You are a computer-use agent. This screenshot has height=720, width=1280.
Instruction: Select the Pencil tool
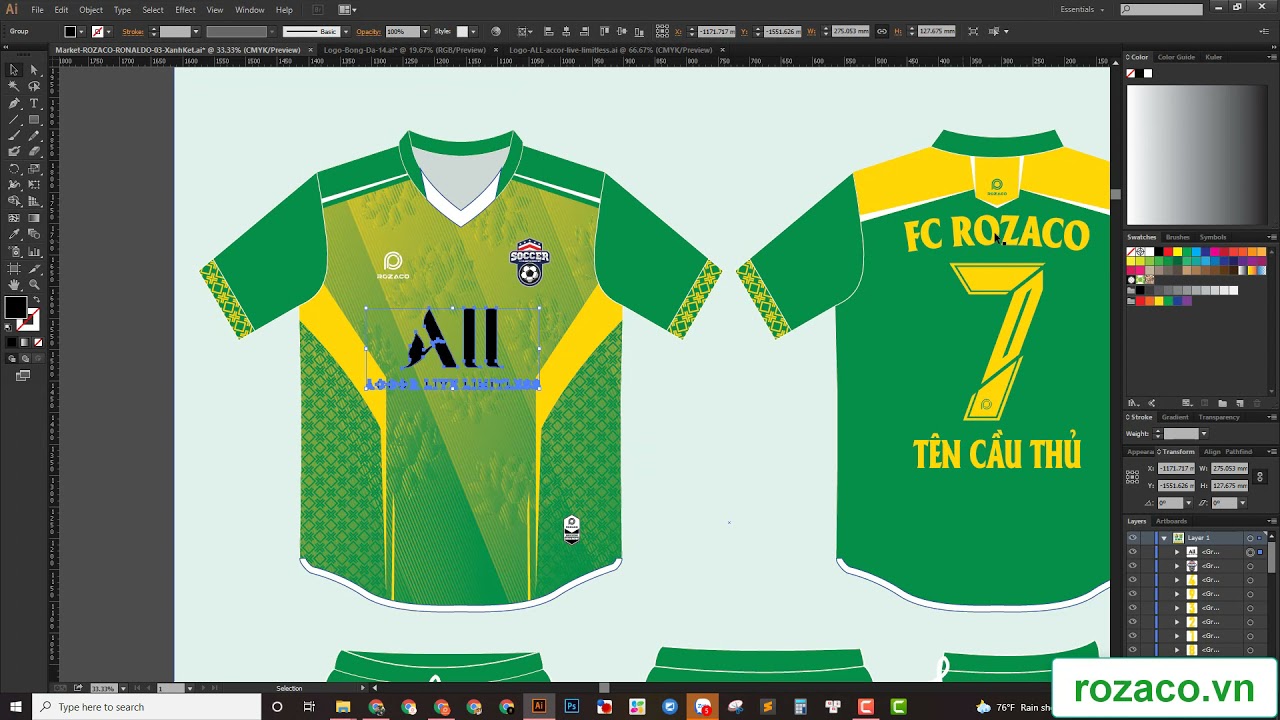tap(33, 136)
